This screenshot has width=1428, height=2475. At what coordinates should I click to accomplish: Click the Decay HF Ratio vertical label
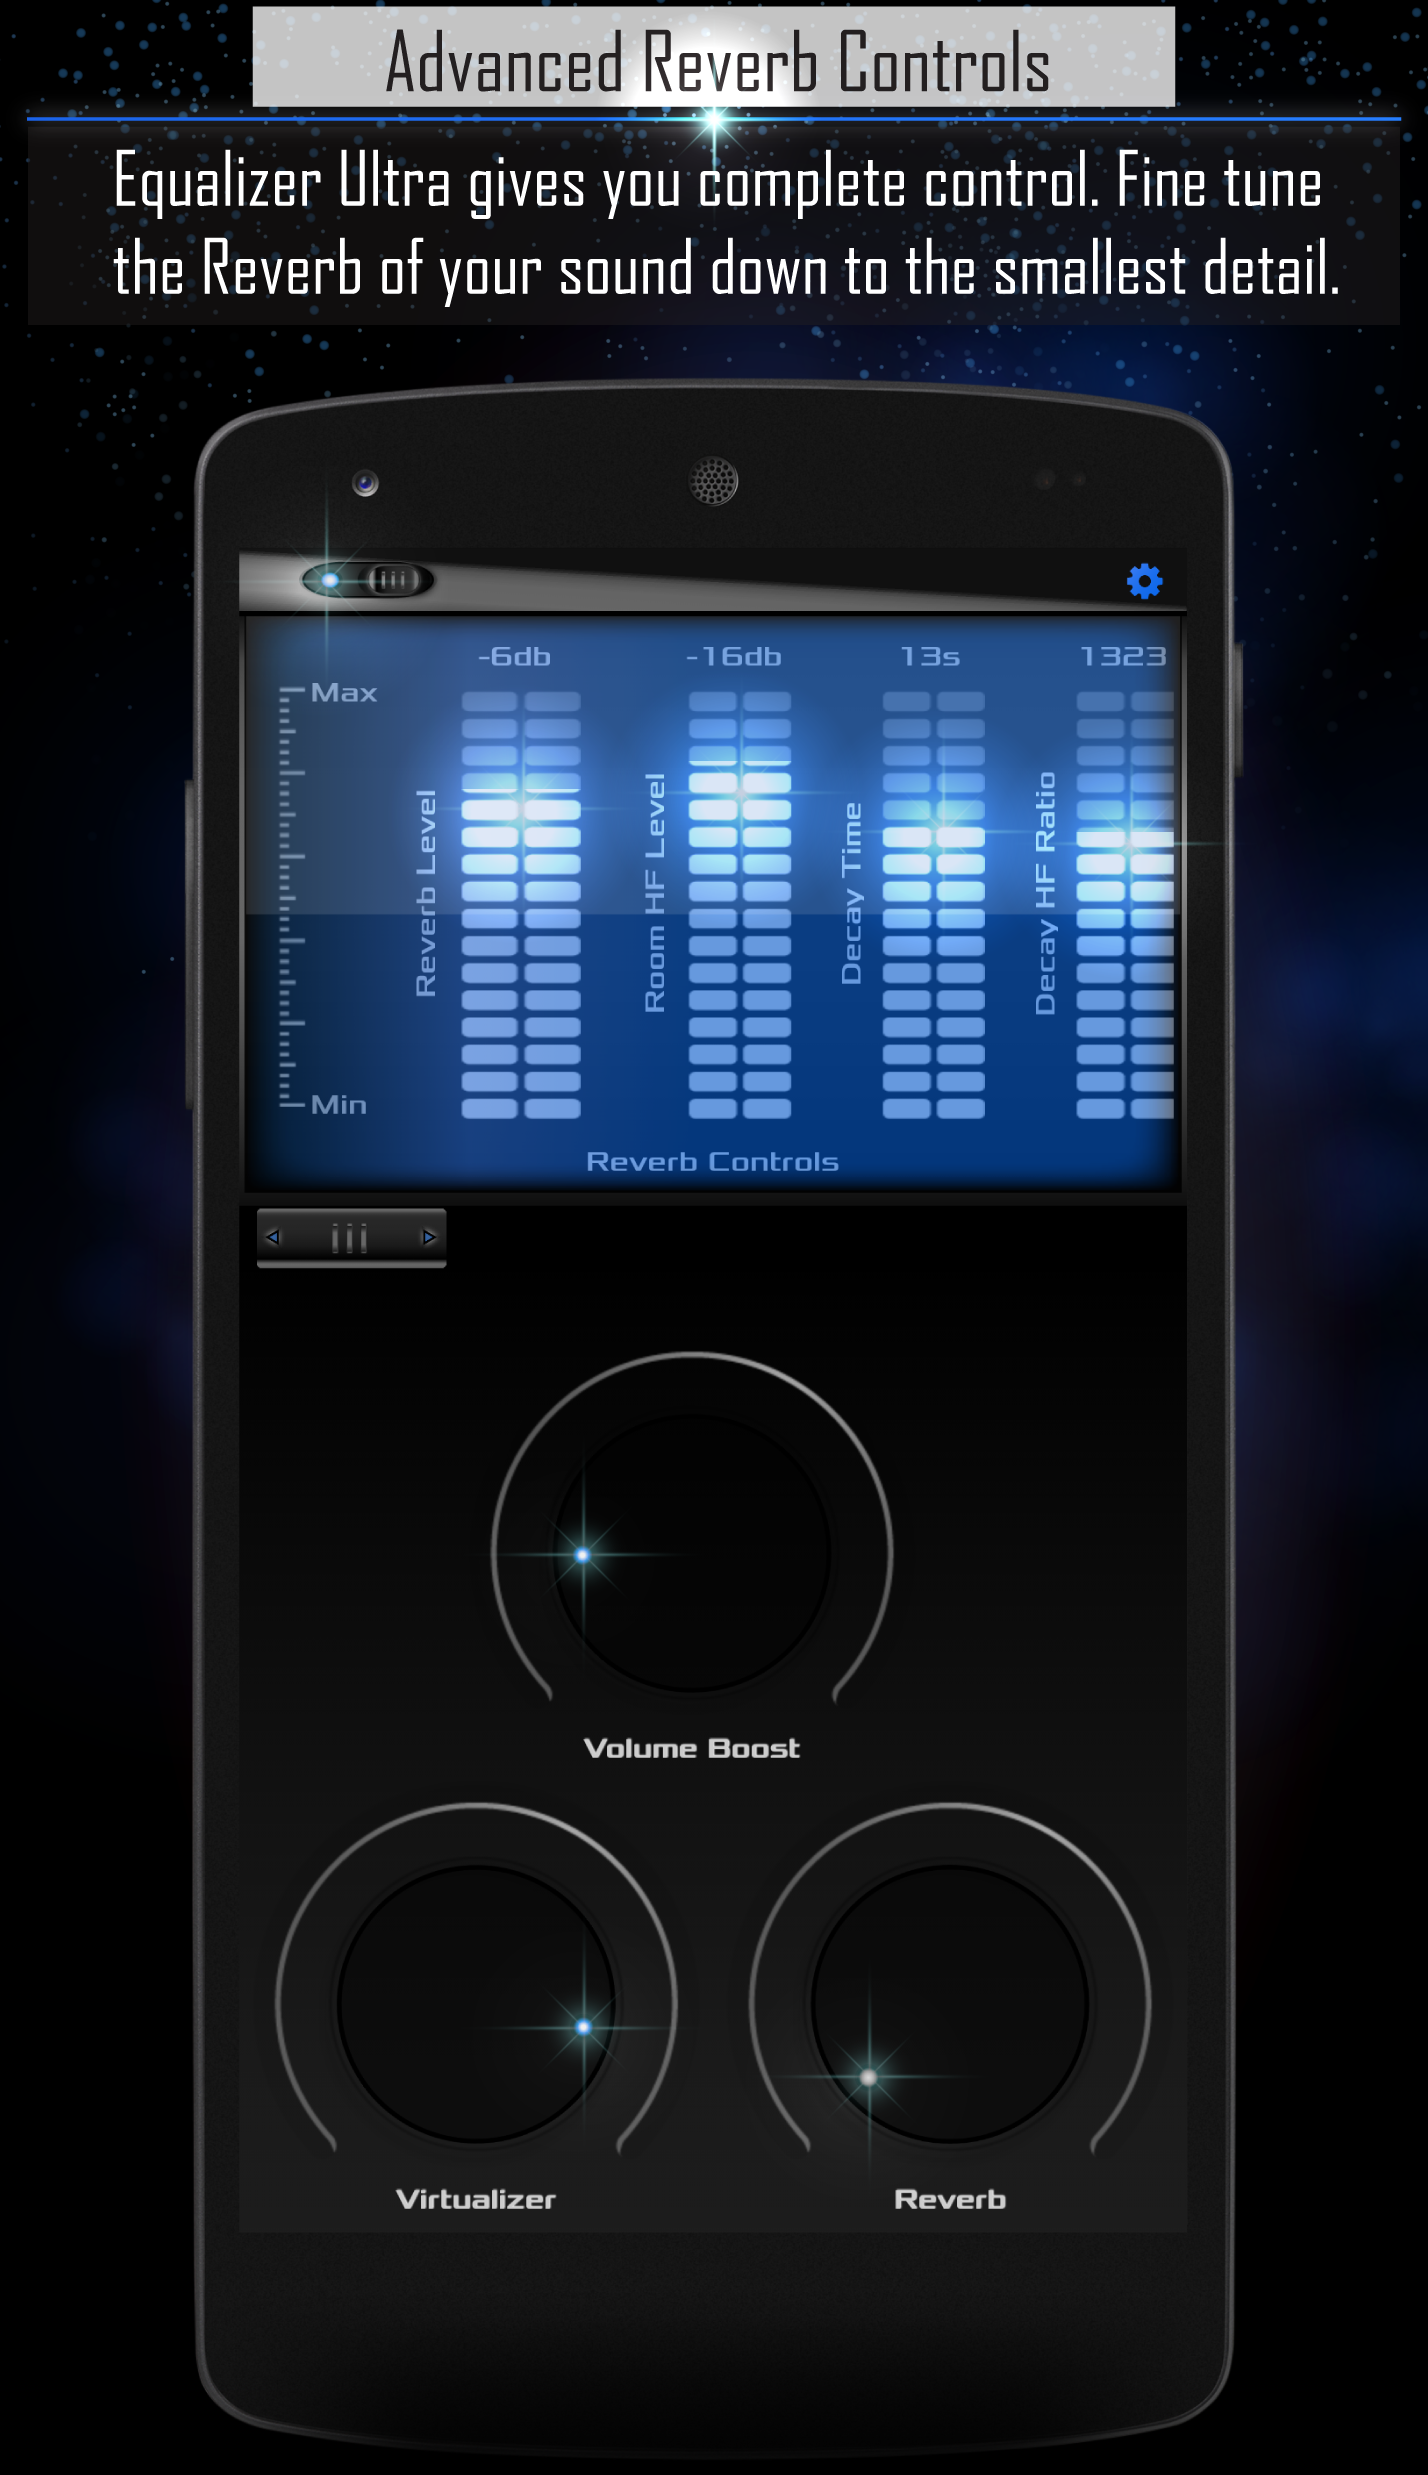click(1045, 893)
